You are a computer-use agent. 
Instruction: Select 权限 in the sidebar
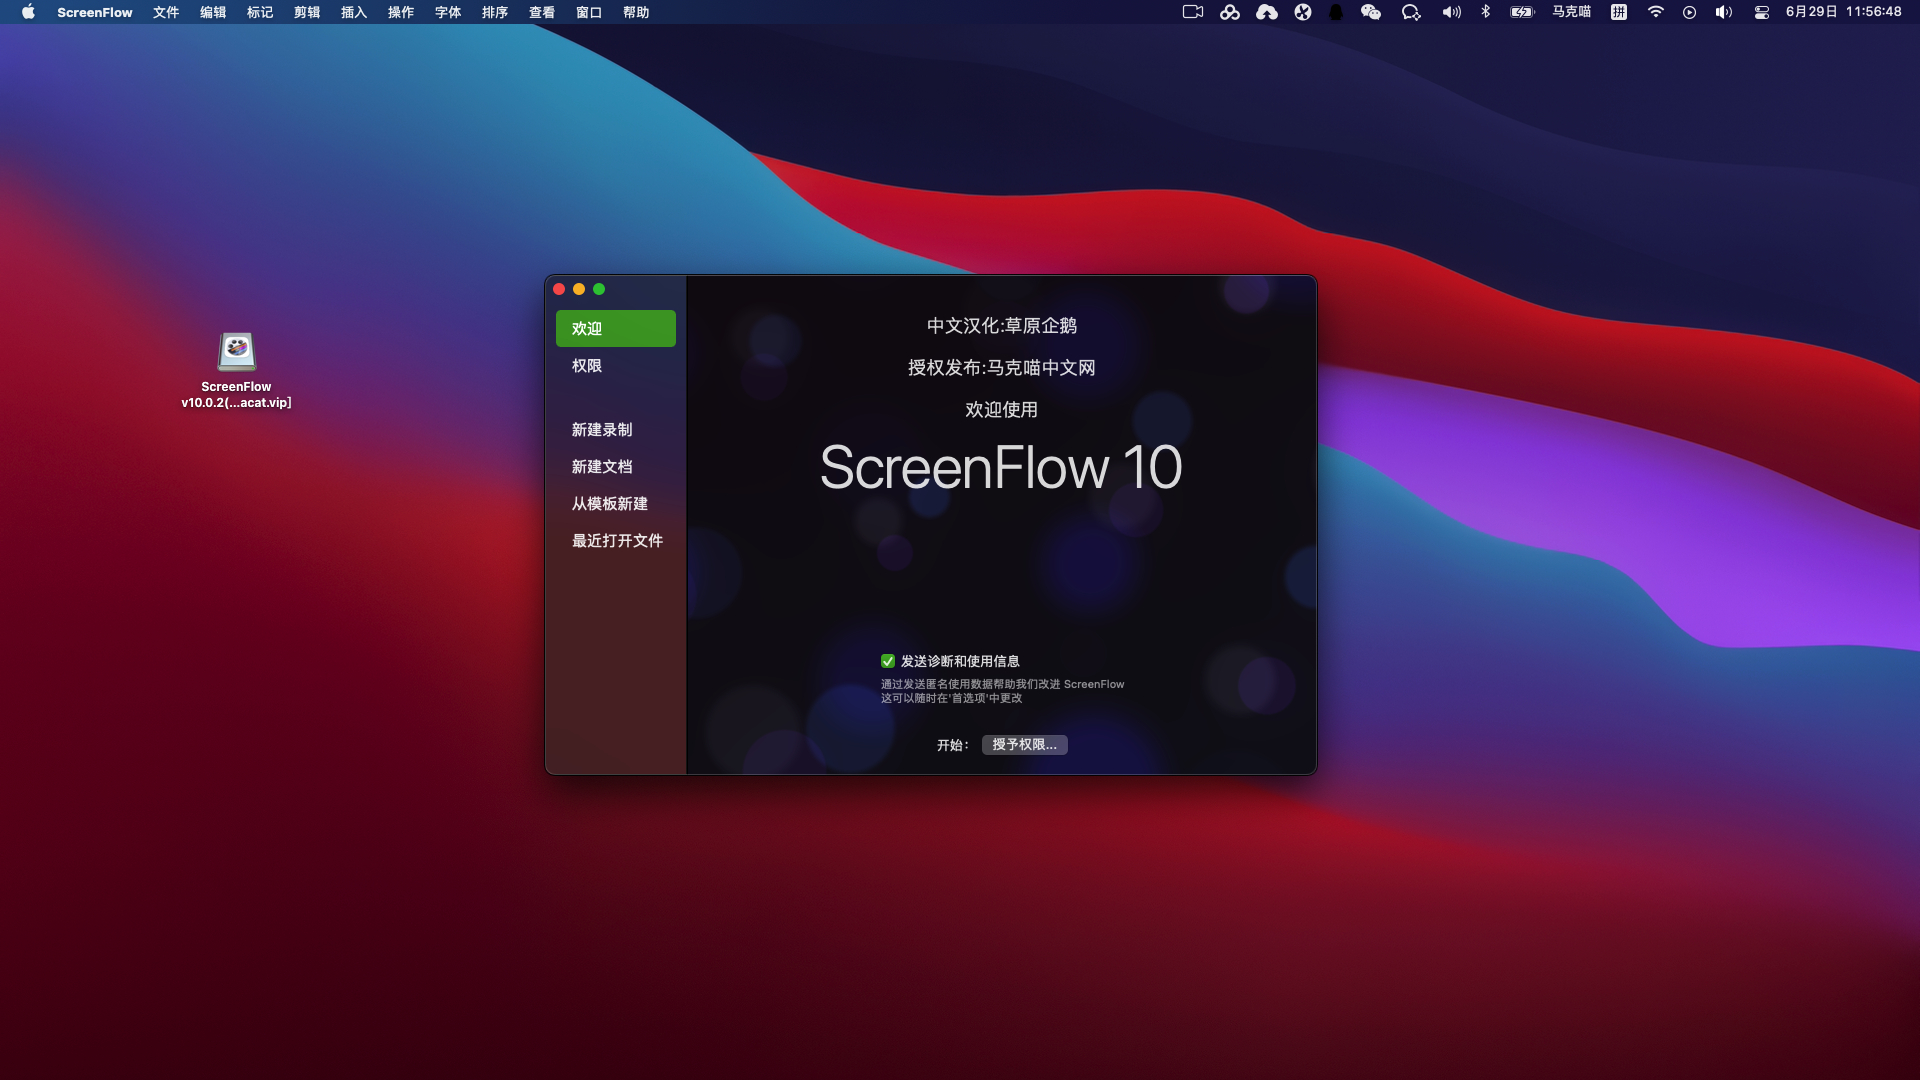tap(587, 366)
